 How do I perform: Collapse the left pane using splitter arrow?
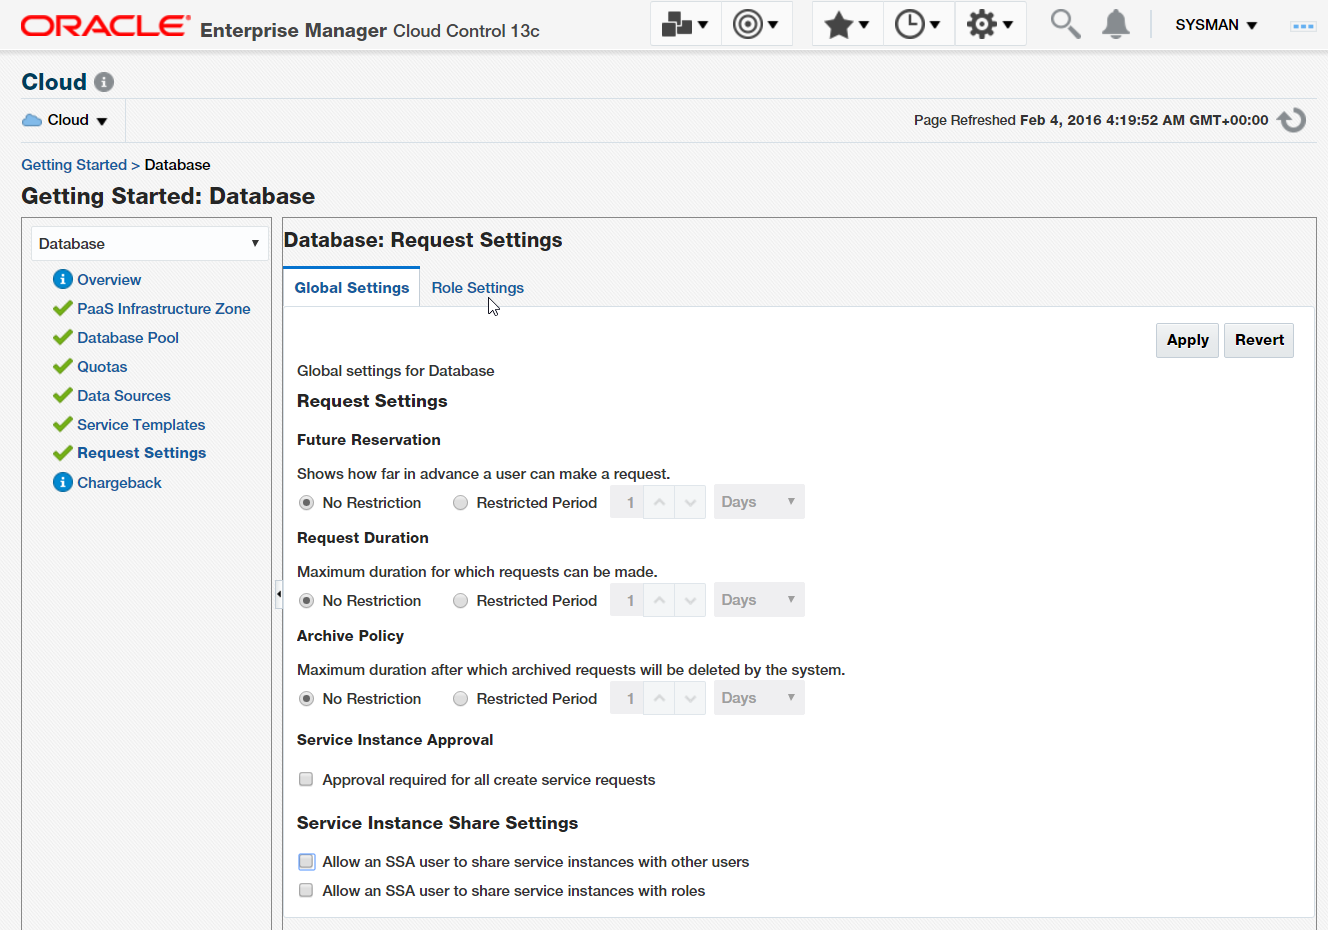click(x=278, y=594)
